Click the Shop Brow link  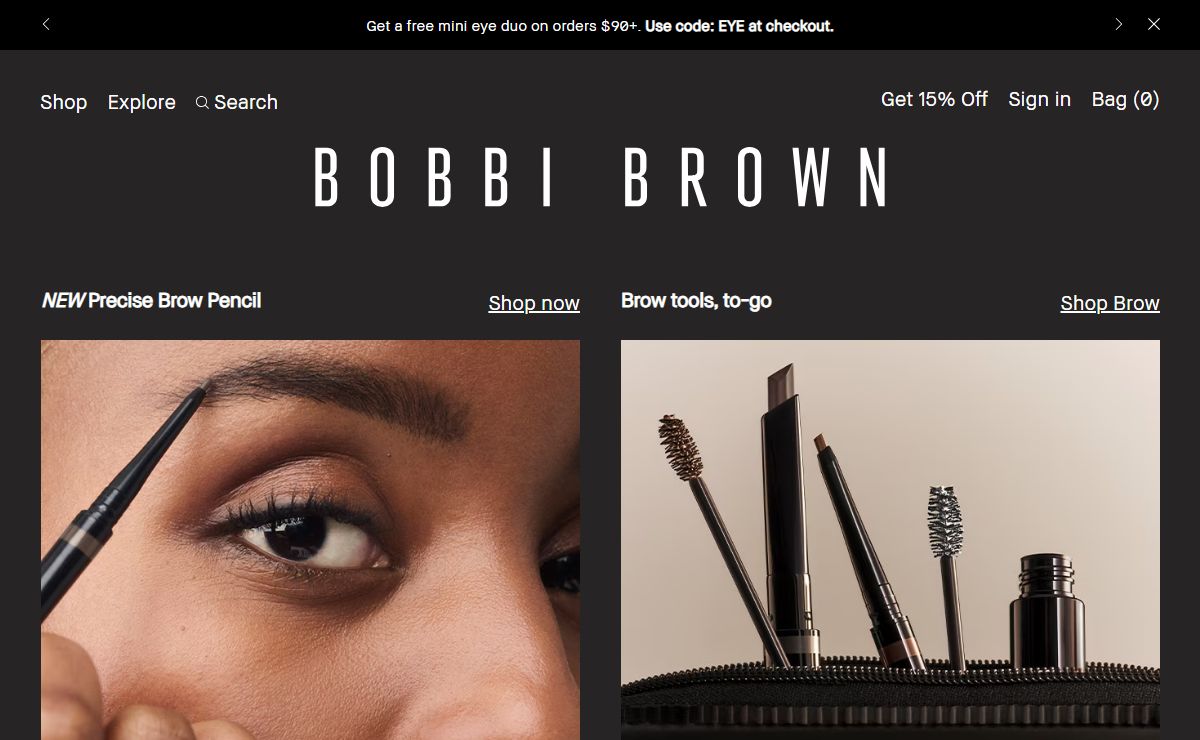(1110, 303)
